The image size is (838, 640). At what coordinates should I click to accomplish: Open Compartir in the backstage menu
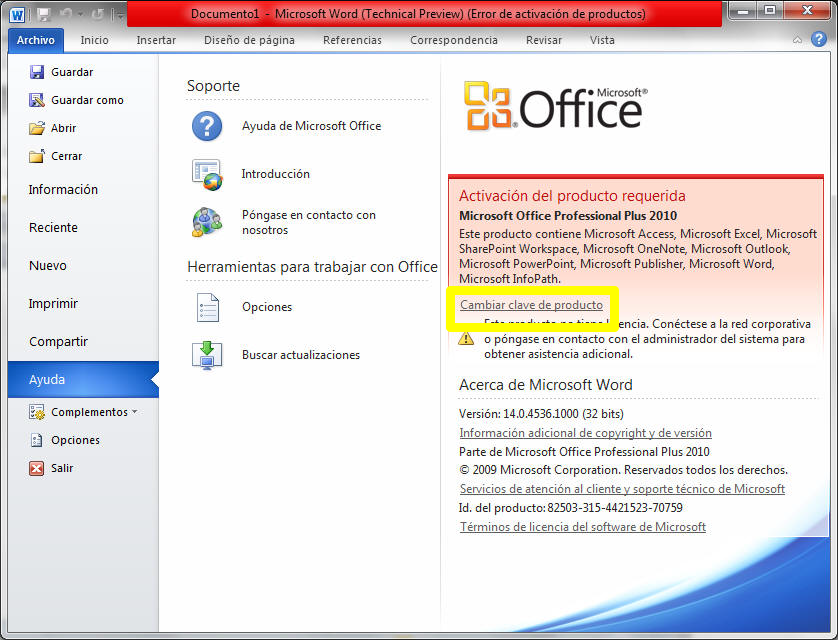pos(83,341)
